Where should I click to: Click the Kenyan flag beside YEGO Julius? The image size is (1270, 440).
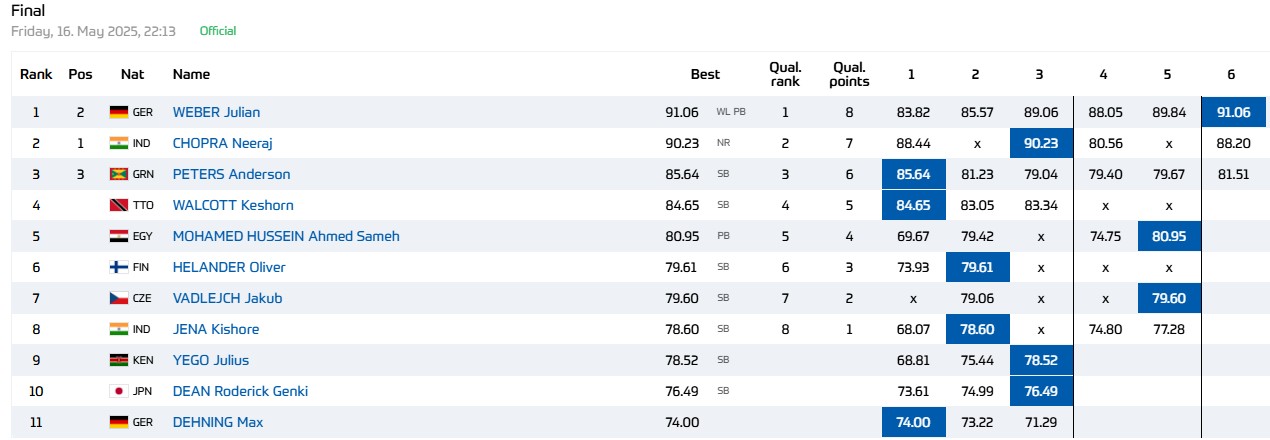(x=119, y=360)
